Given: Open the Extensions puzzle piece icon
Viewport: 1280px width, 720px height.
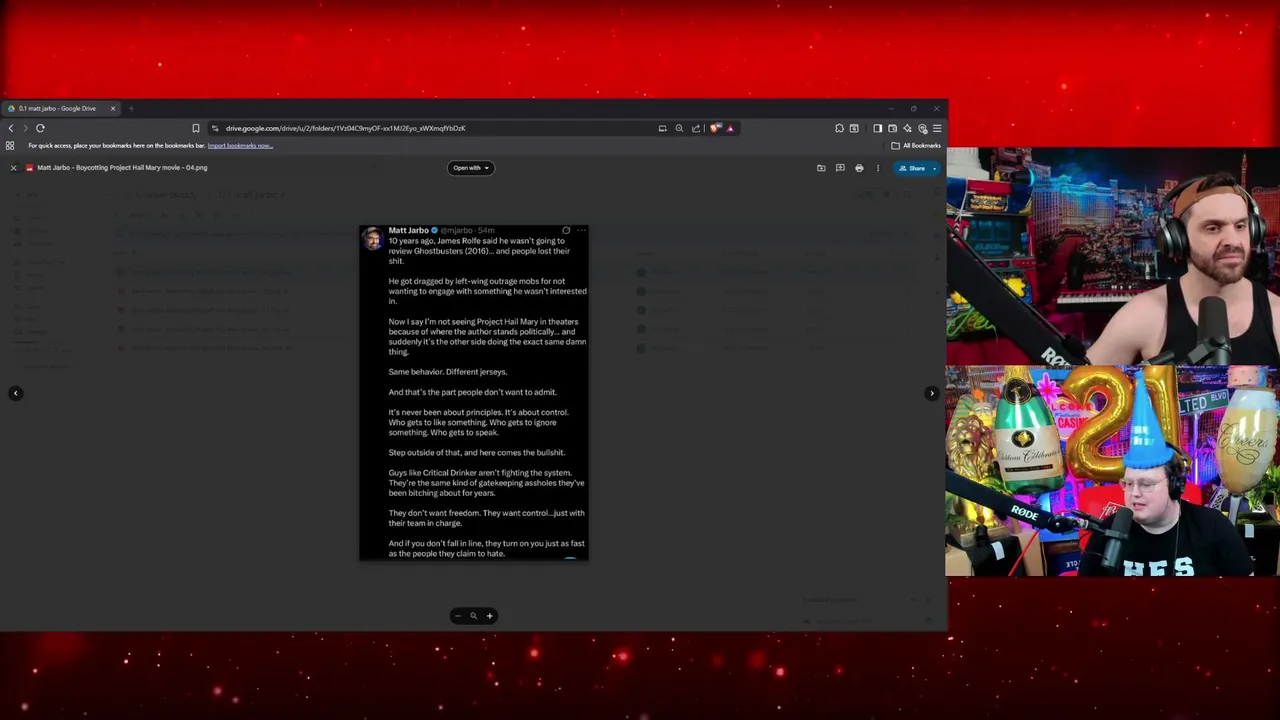Looking at the screenshot, I should [x=839, y=128].
